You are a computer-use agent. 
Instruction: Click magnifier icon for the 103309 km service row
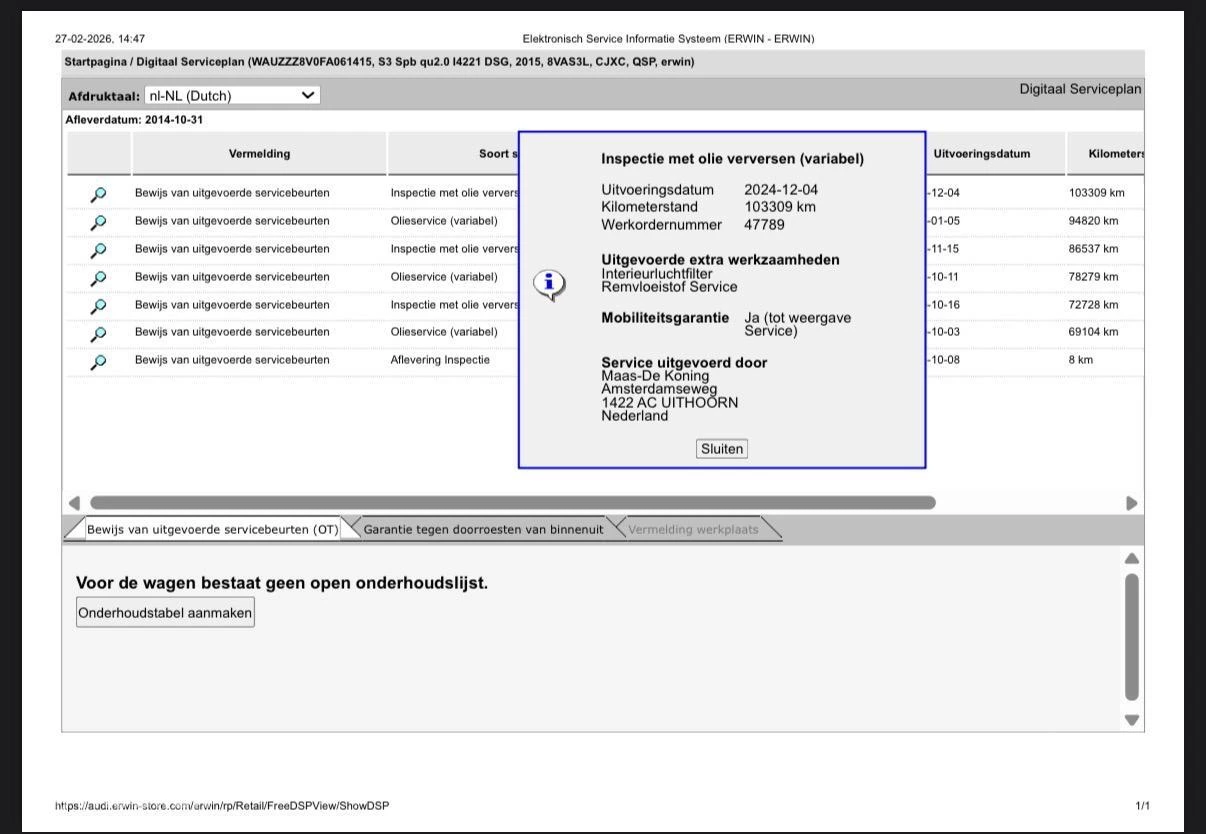(99, 194)
